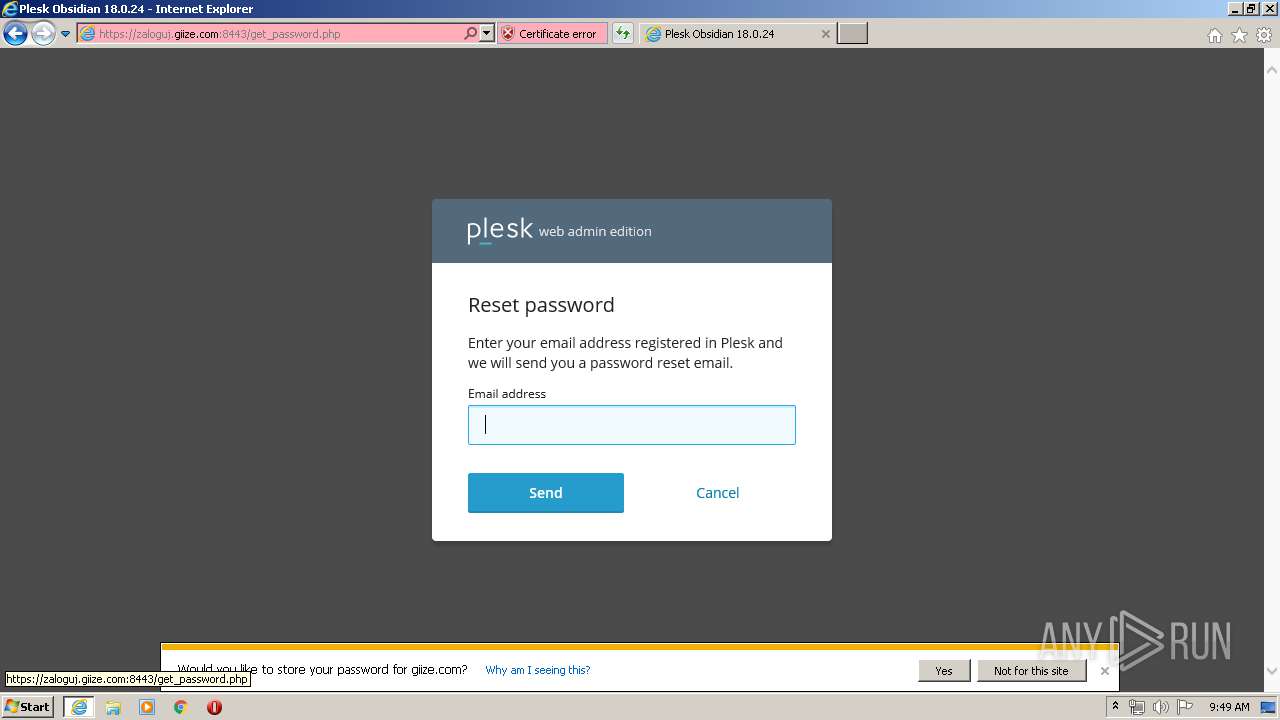Open a new blank tab
1280x720 pixels.
852,33
